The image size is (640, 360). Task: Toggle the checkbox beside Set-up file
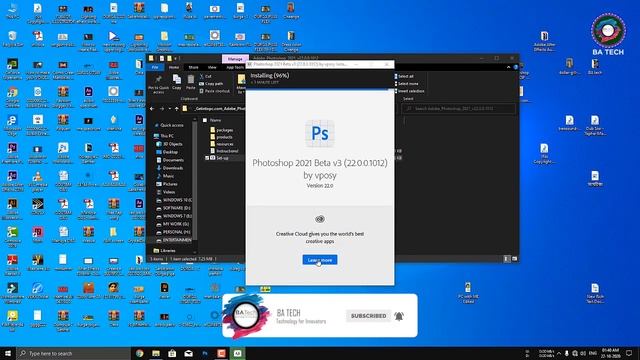click(x=207, y=158)
